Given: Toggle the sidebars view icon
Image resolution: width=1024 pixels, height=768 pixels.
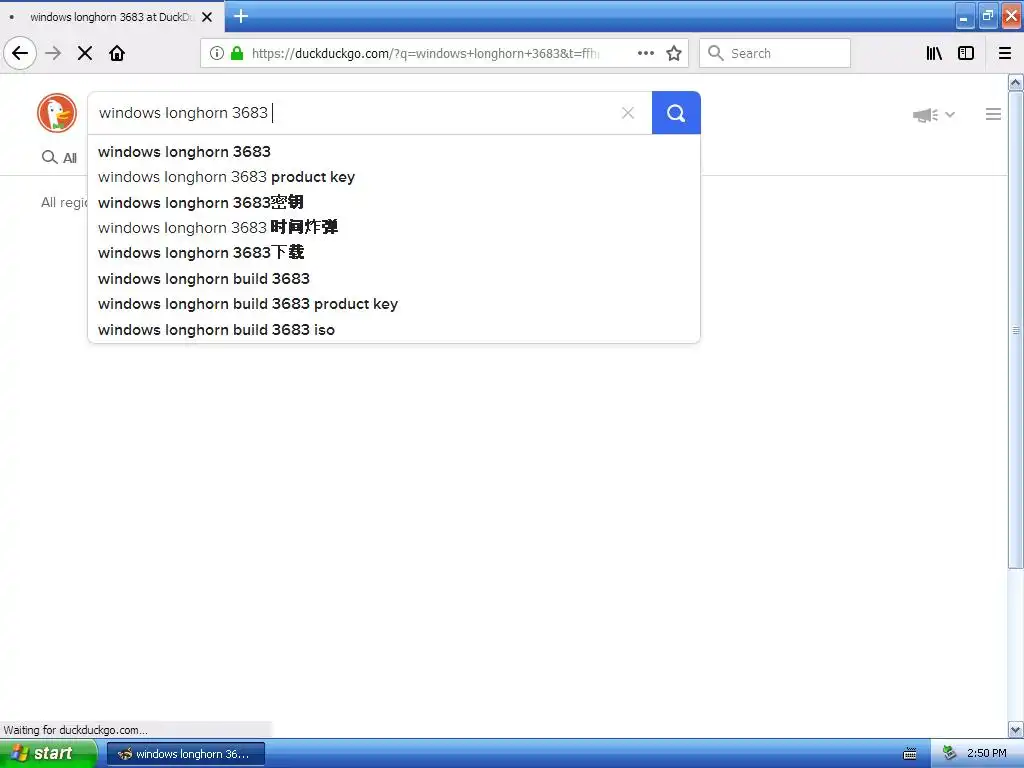Looking at the screenshot, I should (966, 54).
